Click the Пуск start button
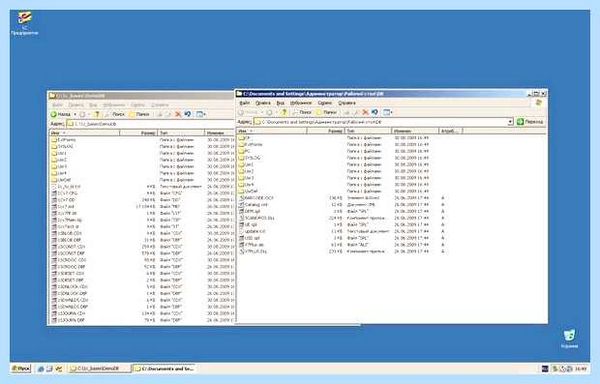The height and width of the screenshot is (384, 600). click(21, 369)
